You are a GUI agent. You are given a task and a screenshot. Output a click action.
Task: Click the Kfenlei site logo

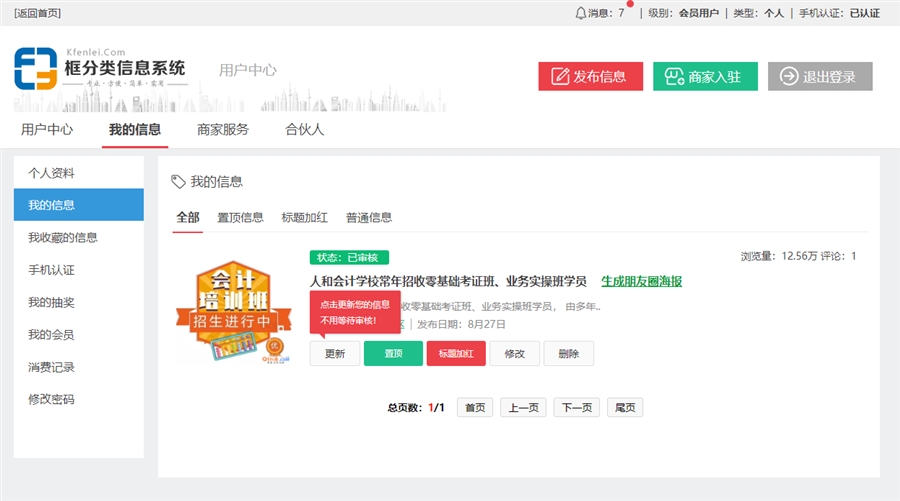point(100,69)
